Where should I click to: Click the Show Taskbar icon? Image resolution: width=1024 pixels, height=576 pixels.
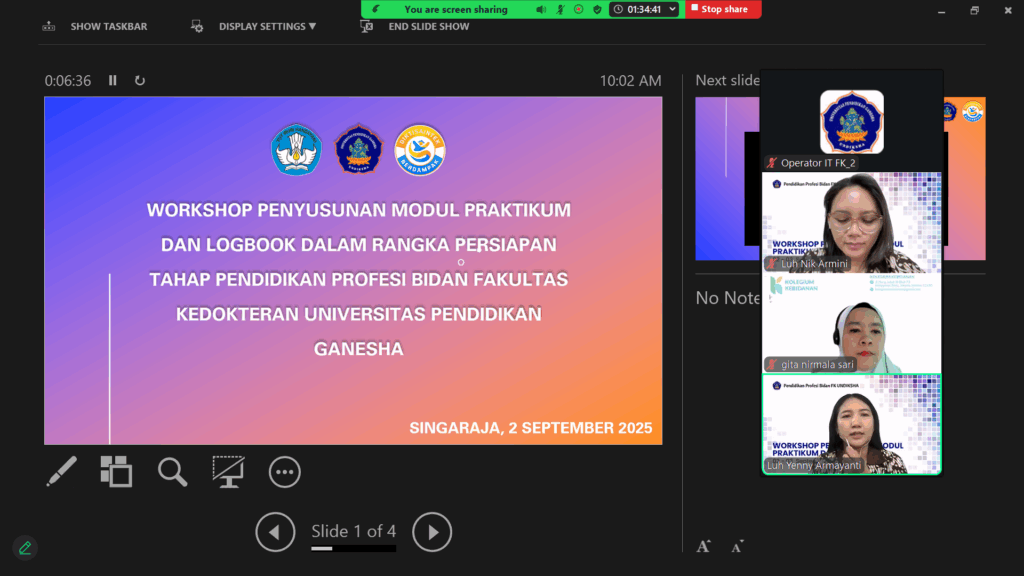[x=48, y=26]
